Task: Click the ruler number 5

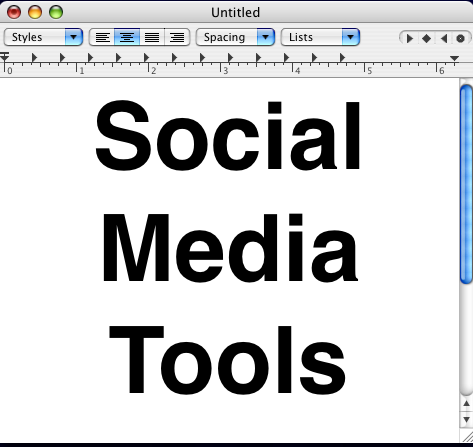Action: tap(370, 71)
